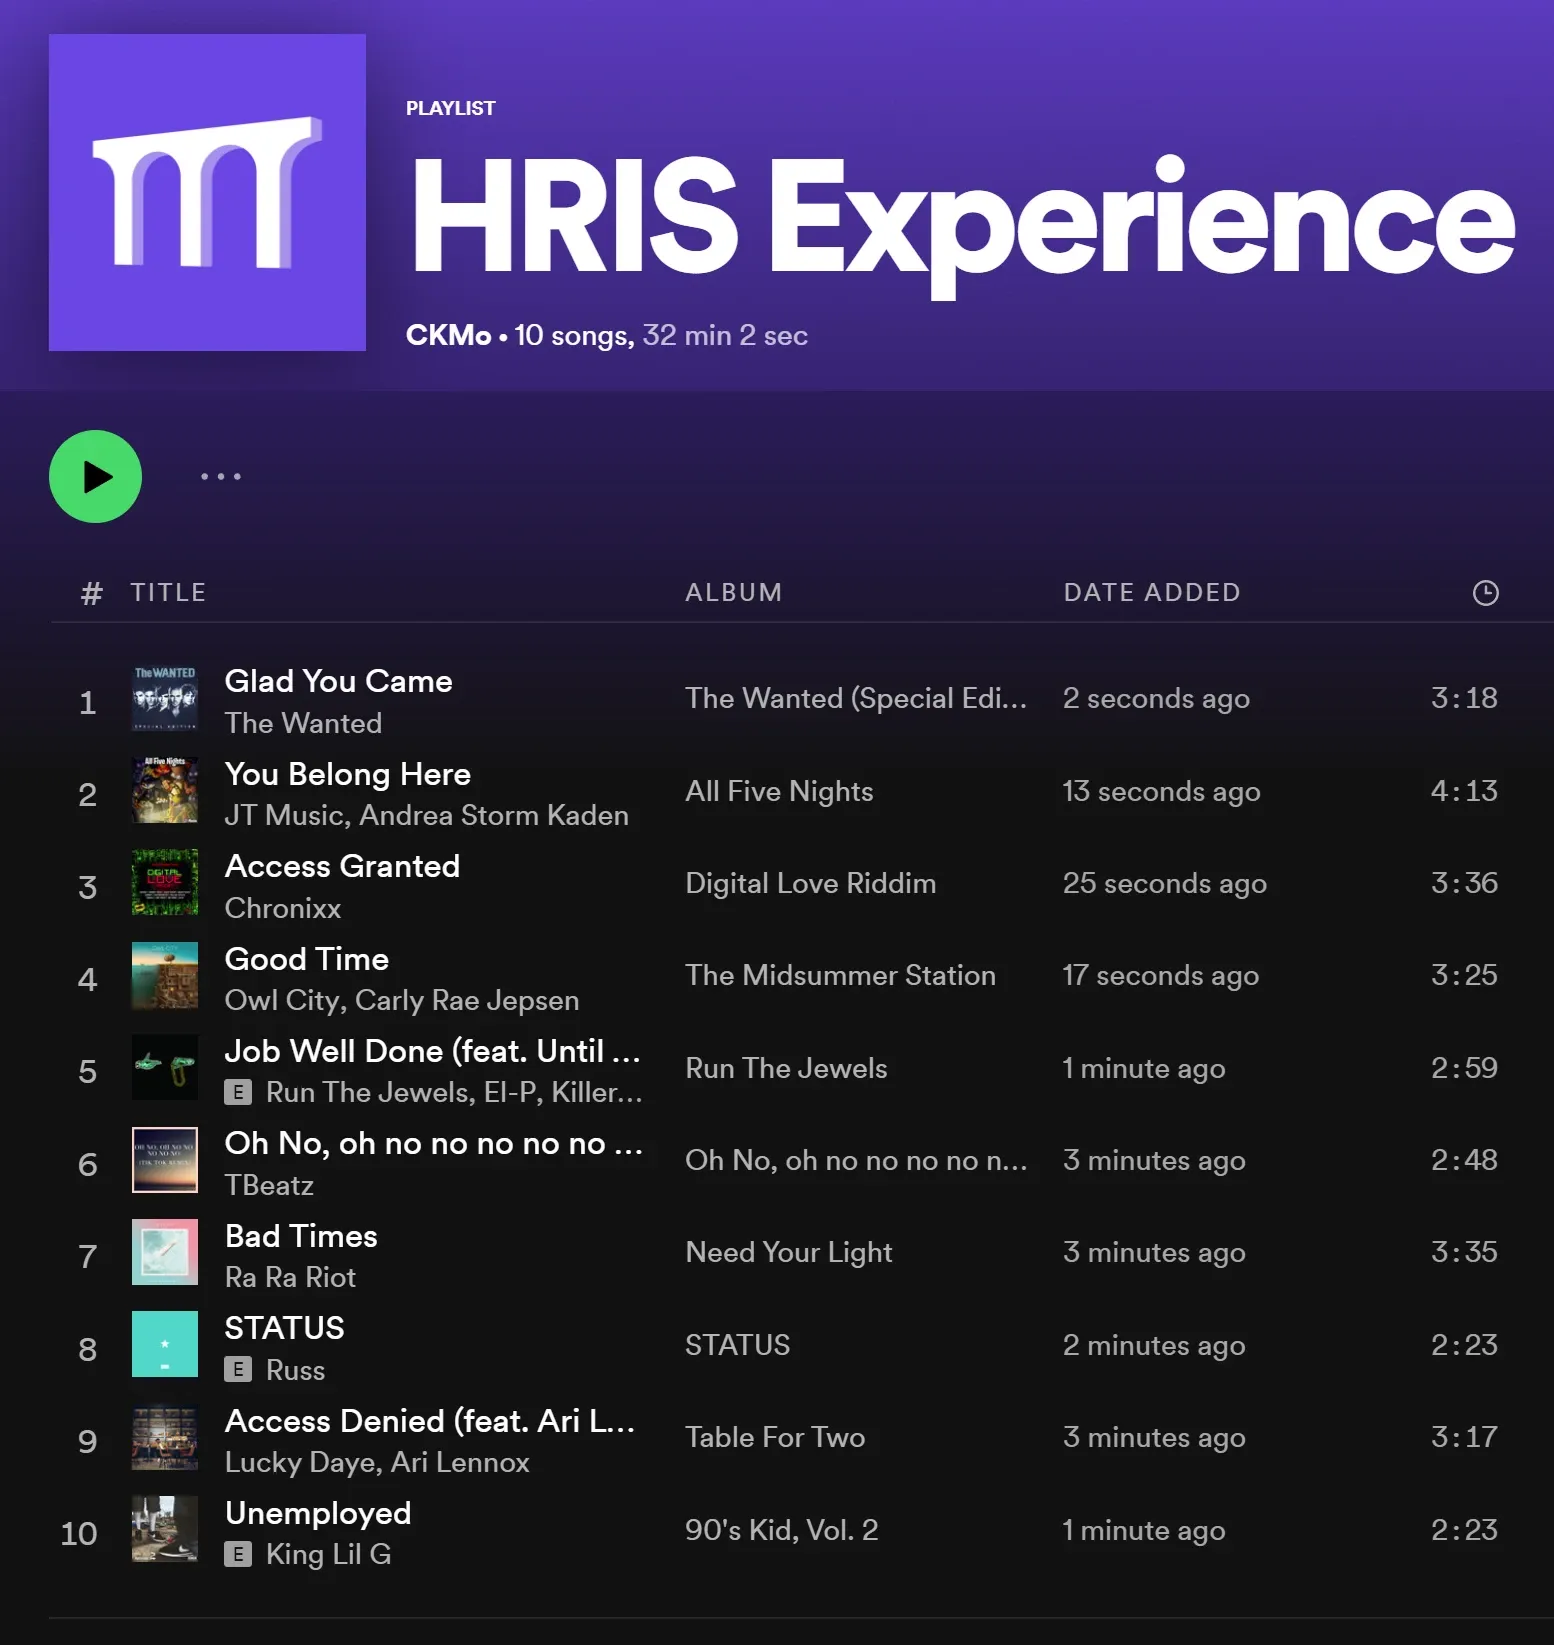Open The Midsummer Station album link

[840, 975]
